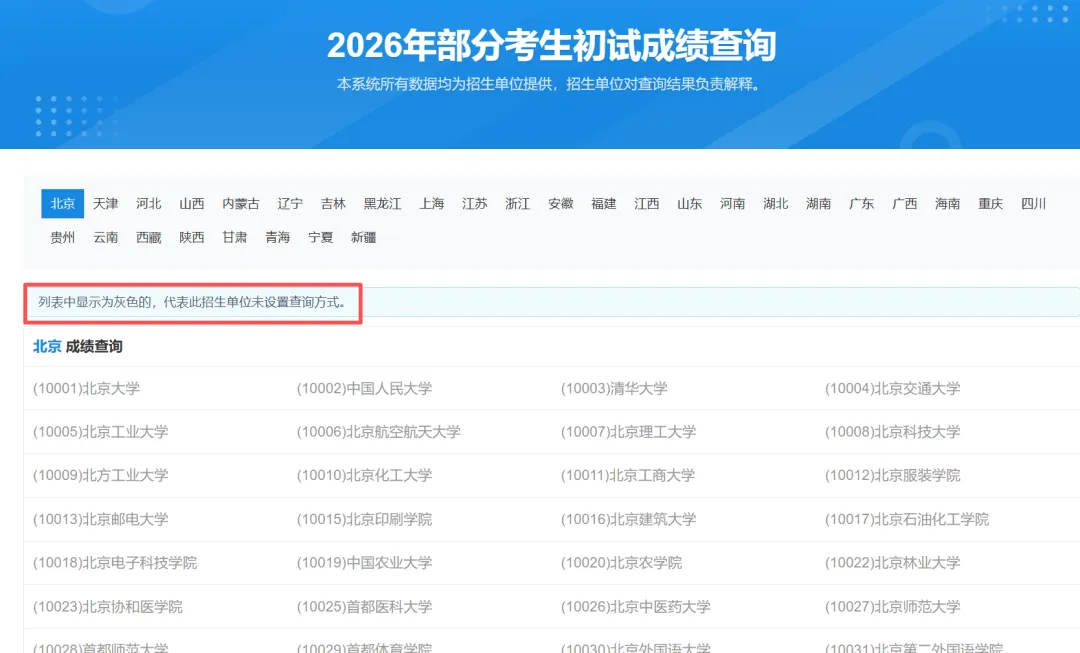Select the 黑龙江 tab
1080x653 pixels.
382,204
